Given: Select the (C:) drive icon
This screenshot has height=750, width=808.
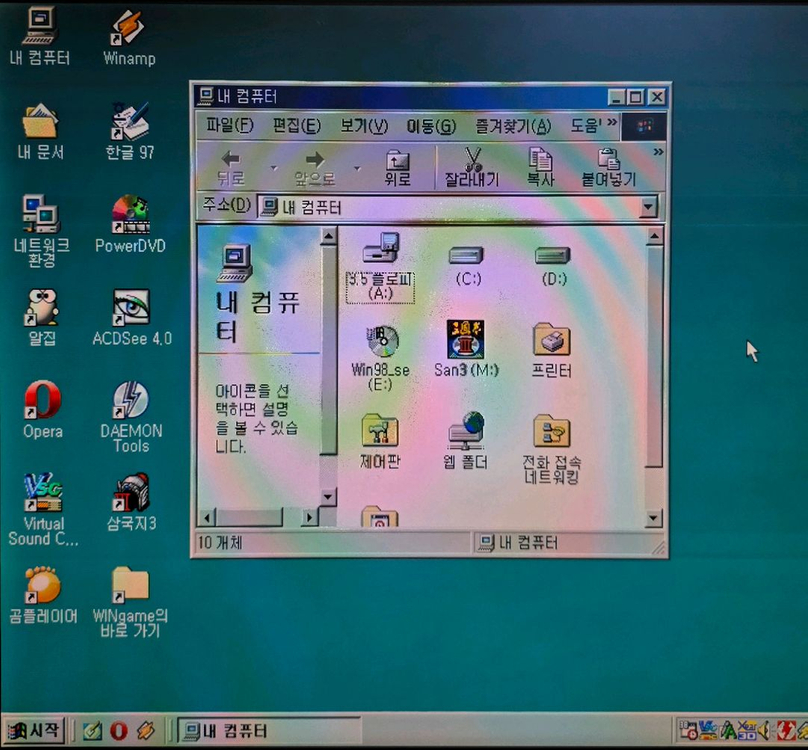Looking at the screenshot, I should click(466, 256).
